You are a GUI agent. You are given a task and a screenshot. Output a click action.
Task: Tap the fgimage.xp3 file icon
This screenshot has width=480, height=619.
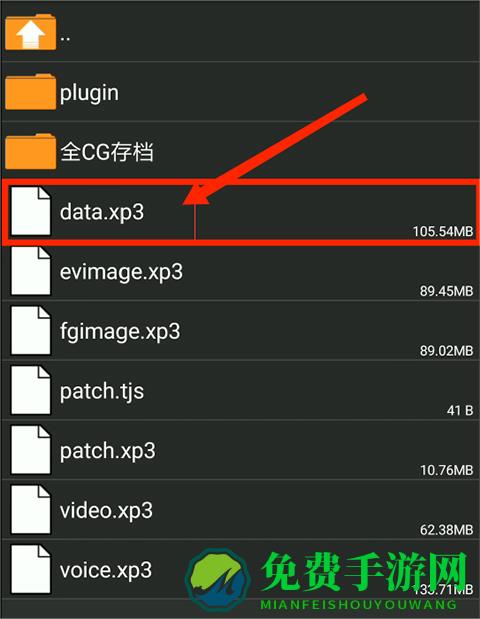coord(31,330)
